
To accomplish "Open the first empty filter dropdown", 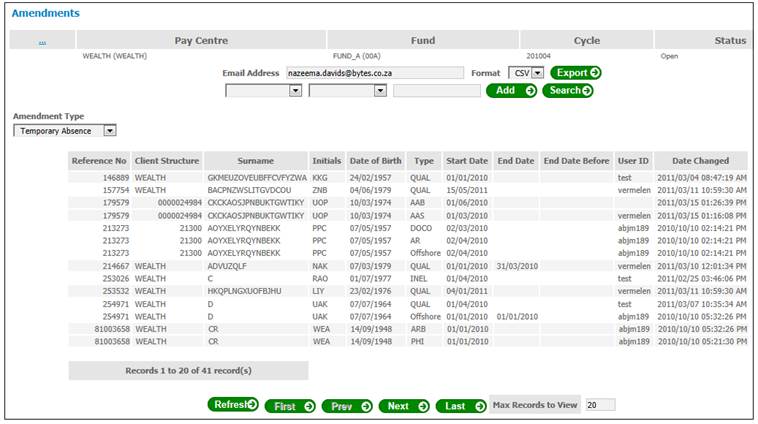I will point(263,90).
